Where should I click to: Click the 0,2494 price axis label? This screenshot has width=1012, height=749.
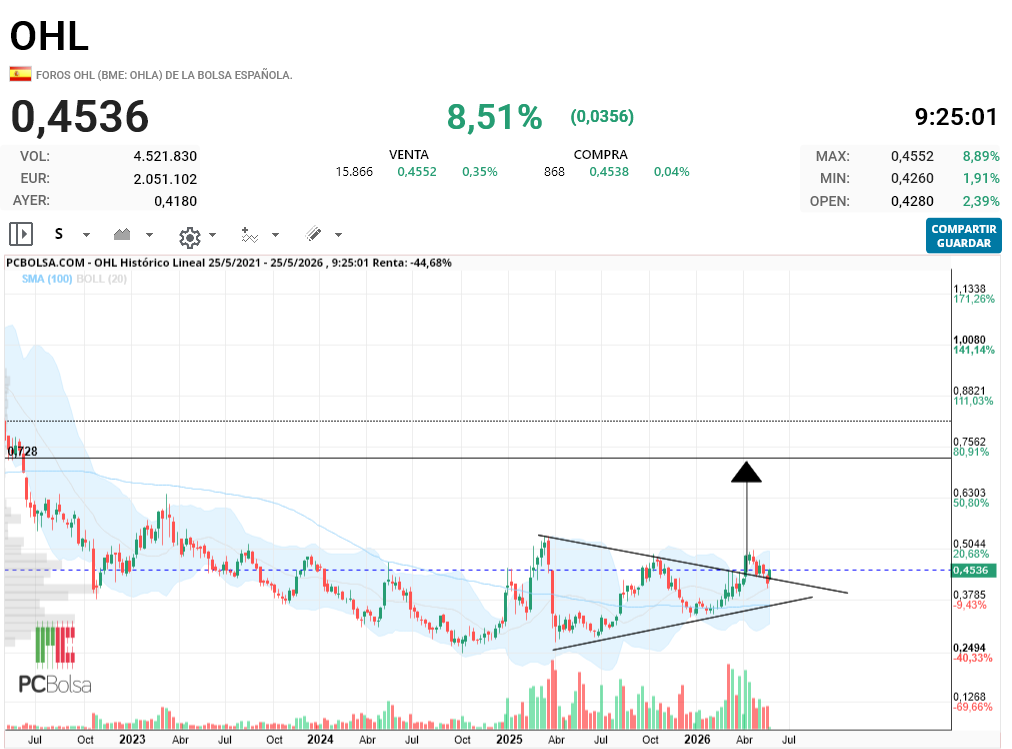tap(969, 648)
